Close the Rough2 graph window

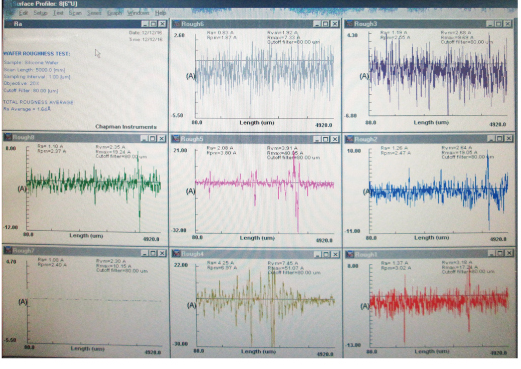[508, 138]
